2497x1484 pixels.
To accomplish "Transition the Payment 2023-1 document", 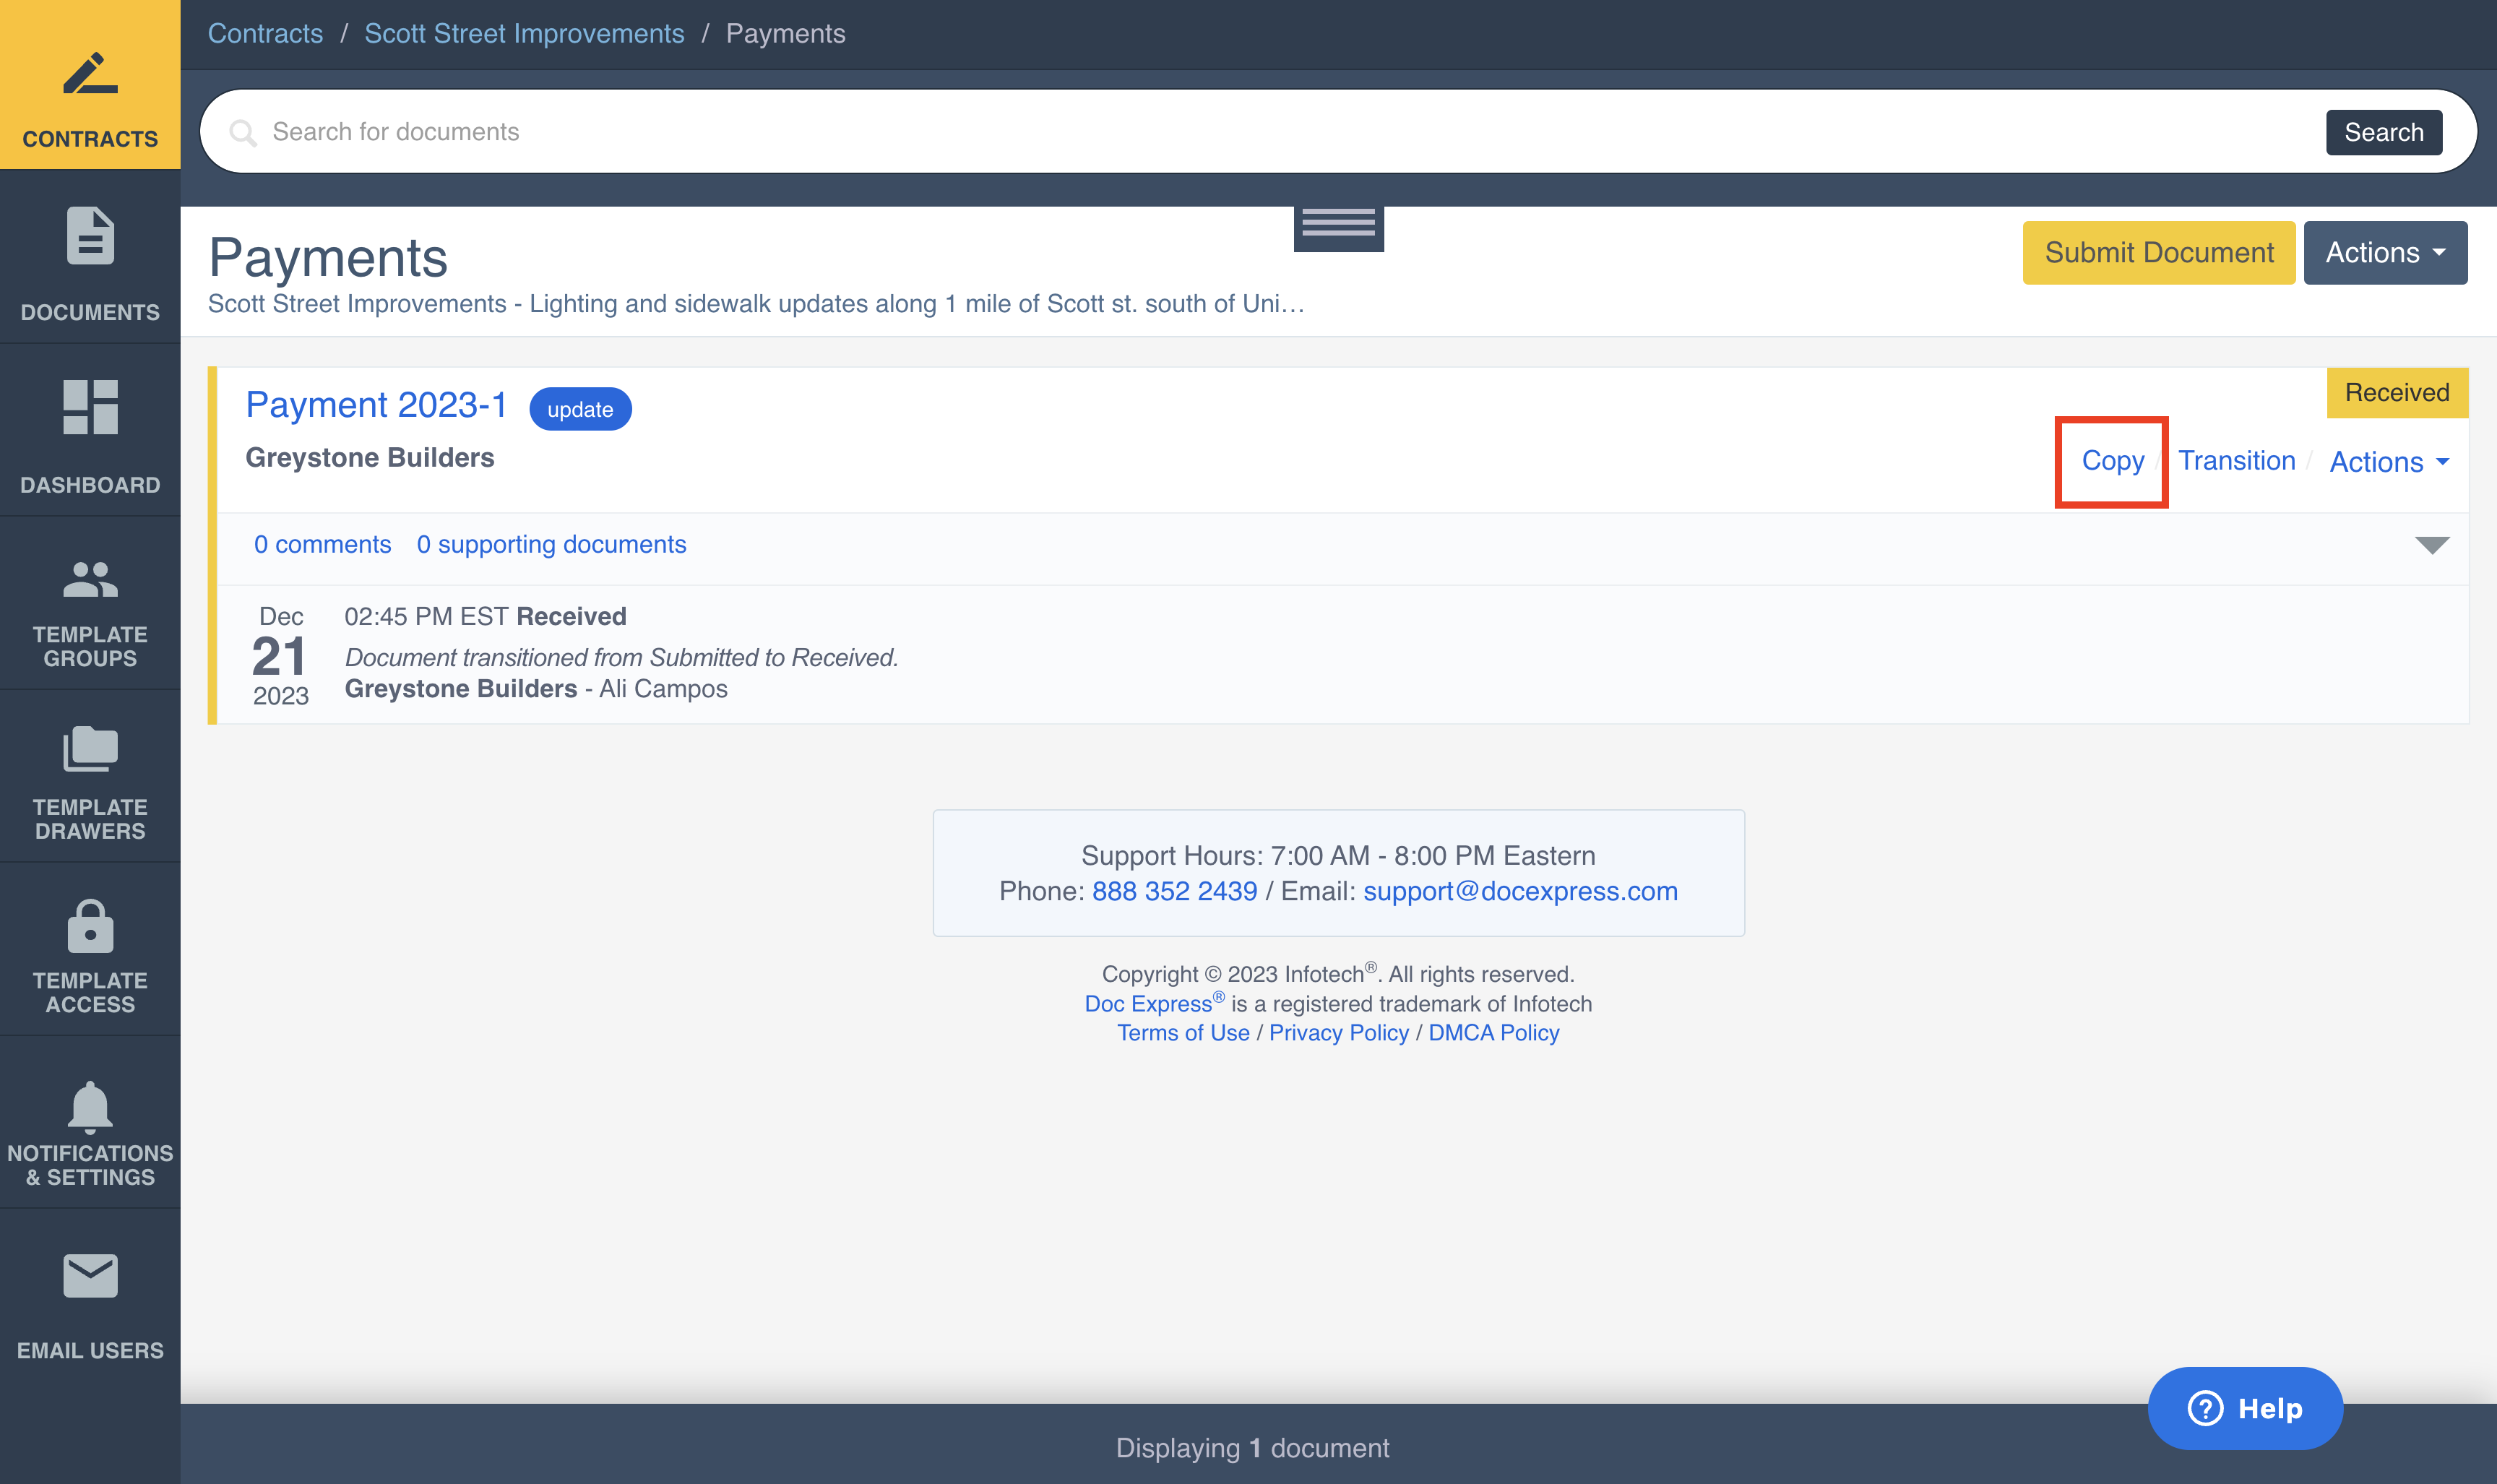I will tap(2237, 461).
